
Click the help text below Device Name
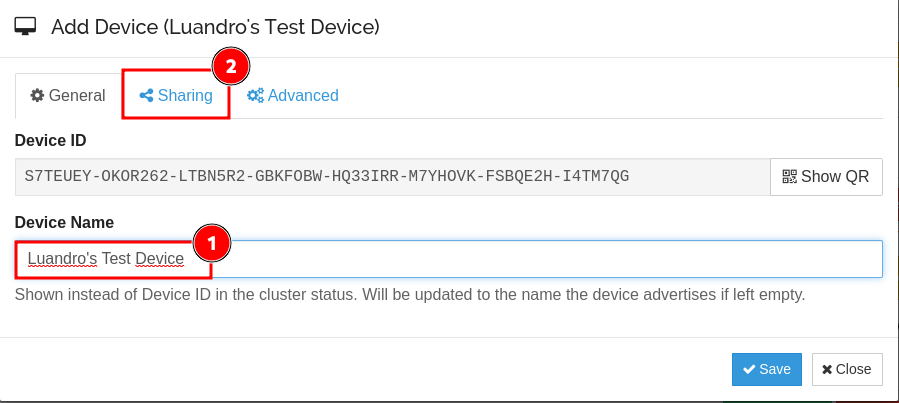tap(409, 295)
